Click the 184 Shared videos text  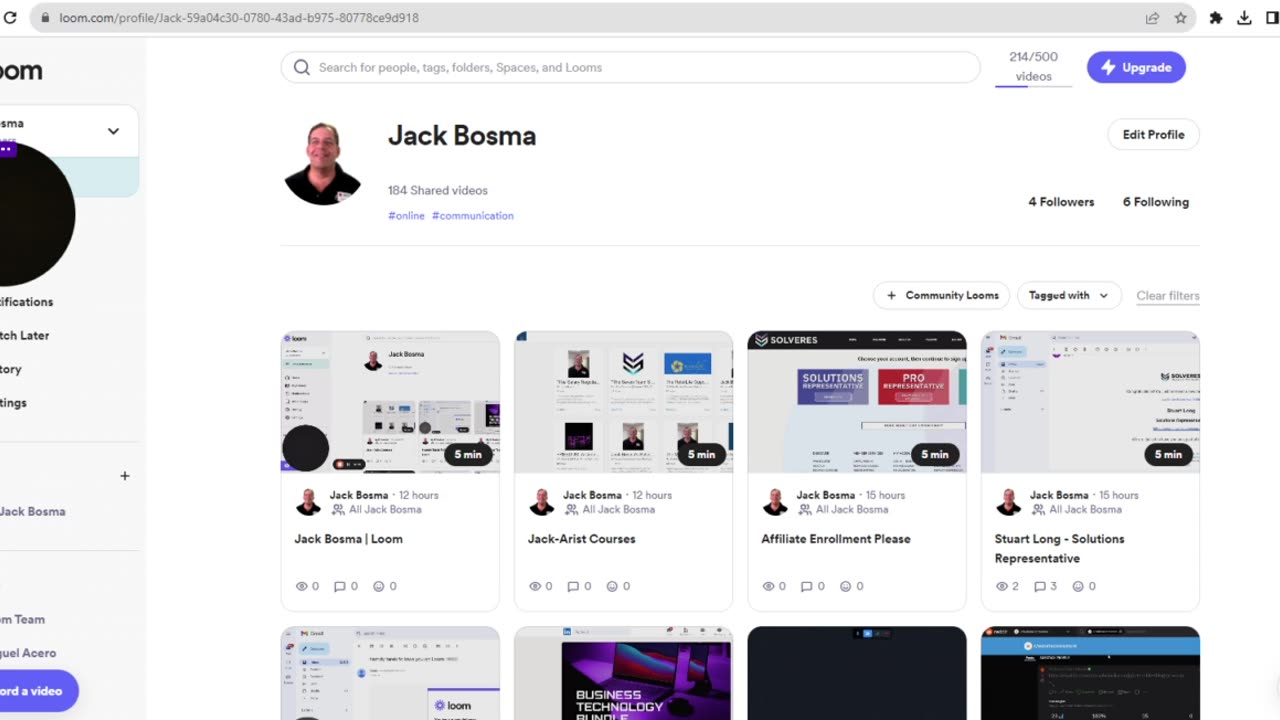coord(438,190)
